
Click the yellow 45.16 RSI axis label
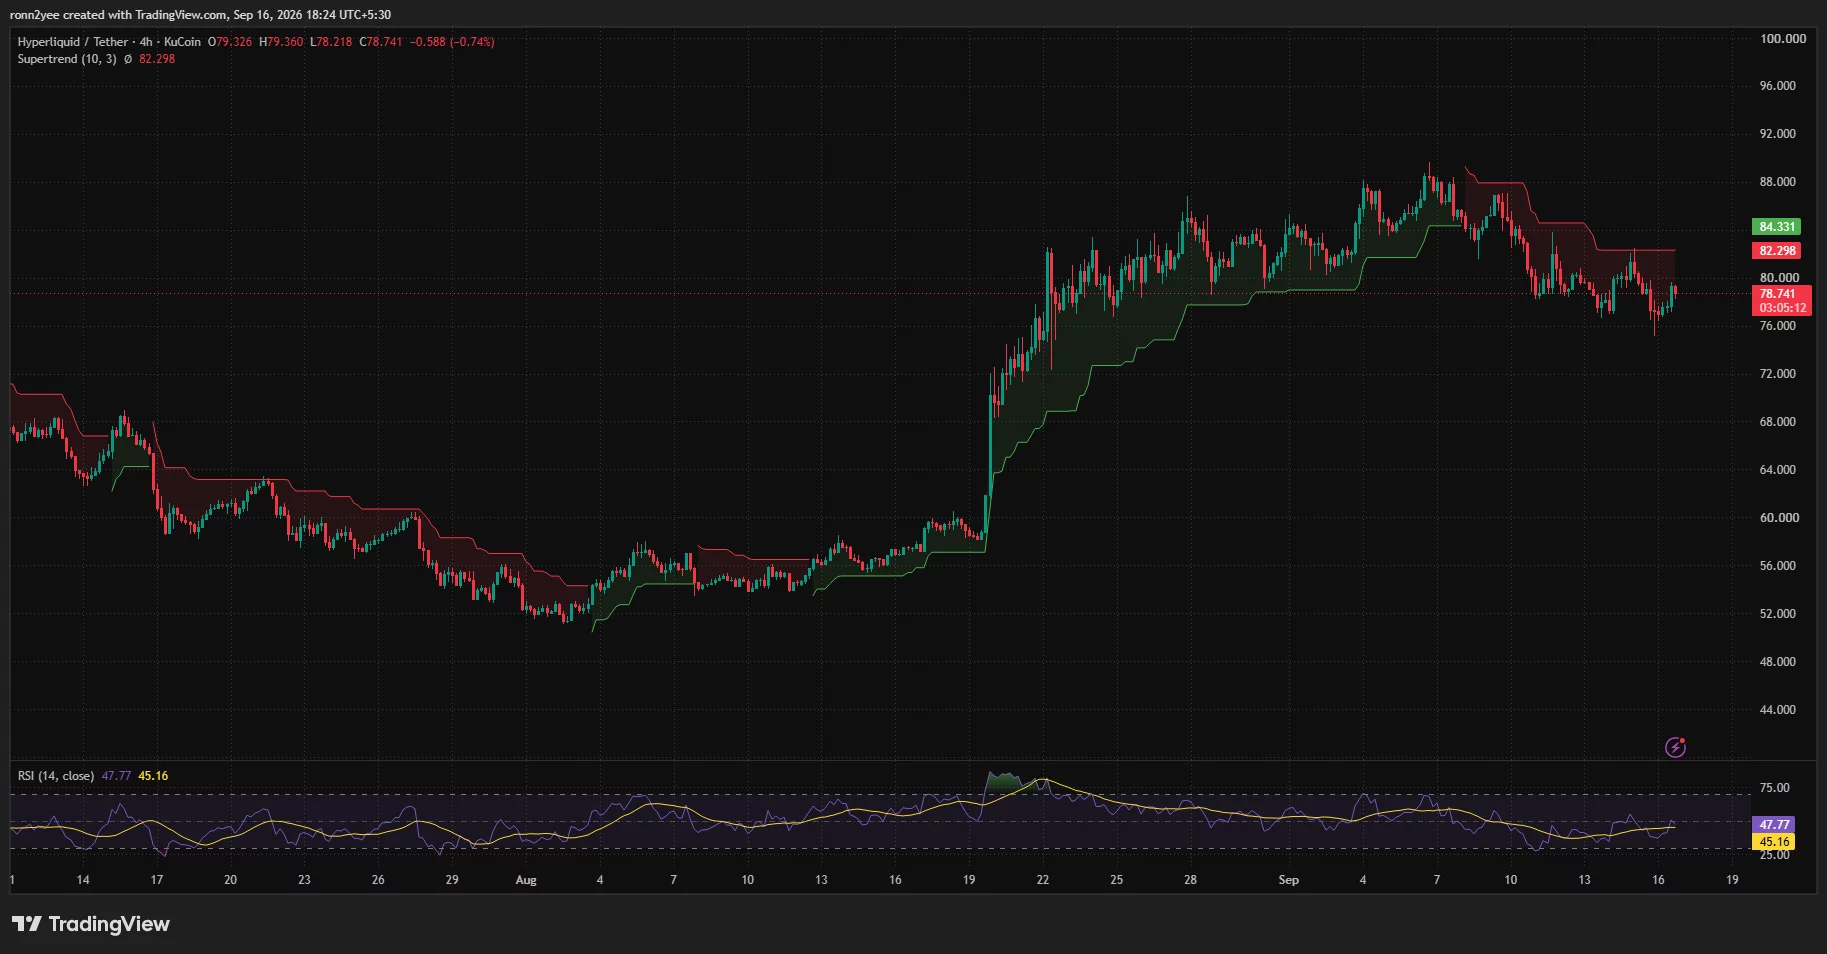tap(1774, 842)
